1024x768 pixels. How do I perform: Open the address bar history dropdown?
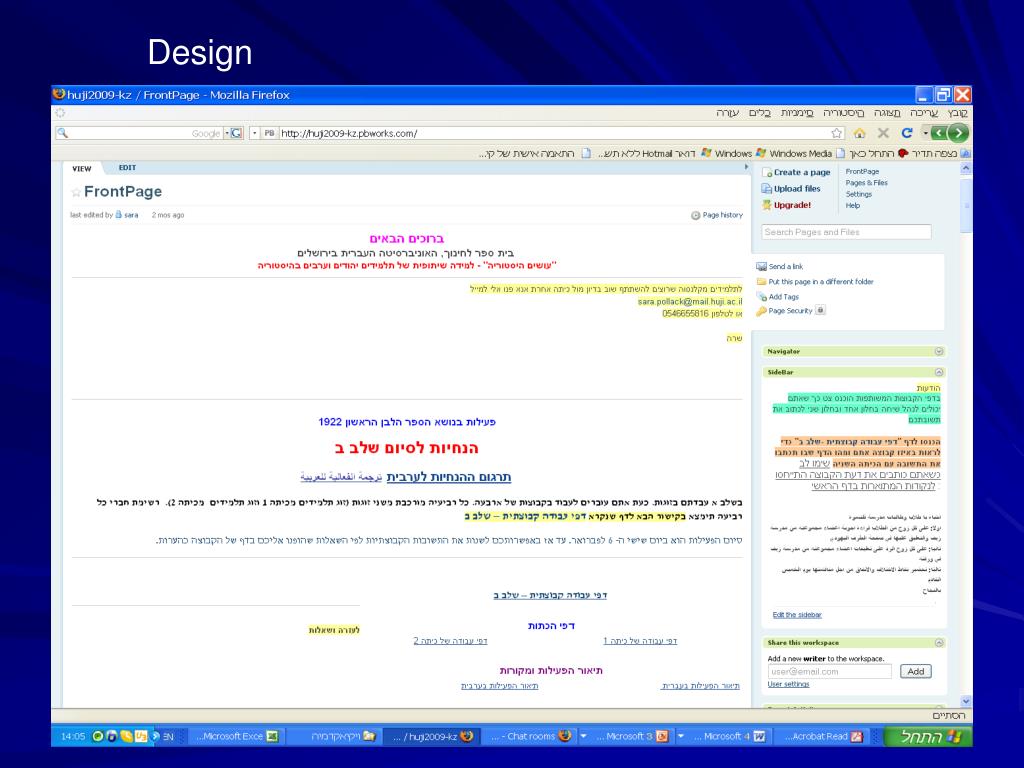point(255,133)
